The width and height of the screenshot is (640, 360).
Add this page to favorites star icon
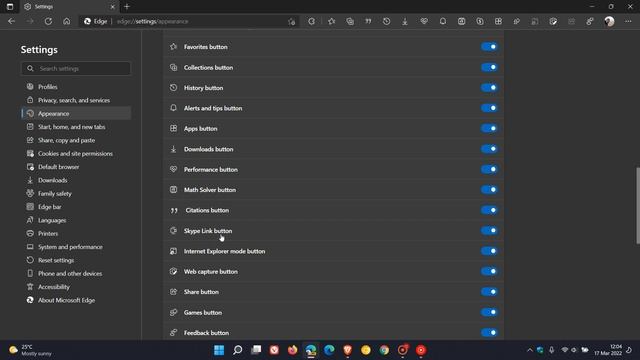click(291, 22)
